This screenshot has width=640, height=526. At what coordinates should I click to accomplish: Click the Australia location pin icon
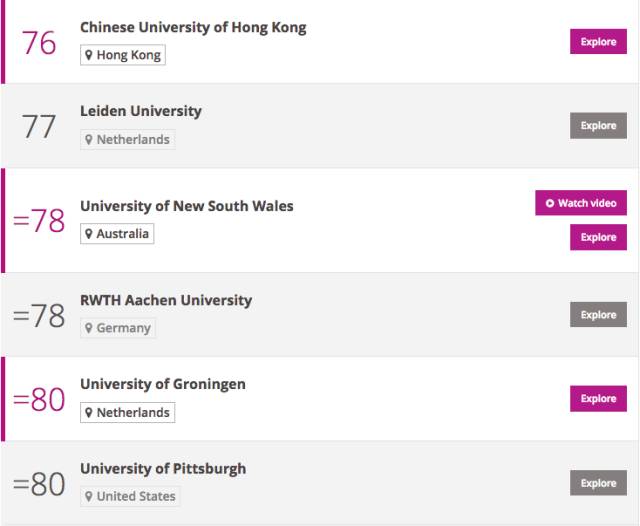tap(89, 234)
